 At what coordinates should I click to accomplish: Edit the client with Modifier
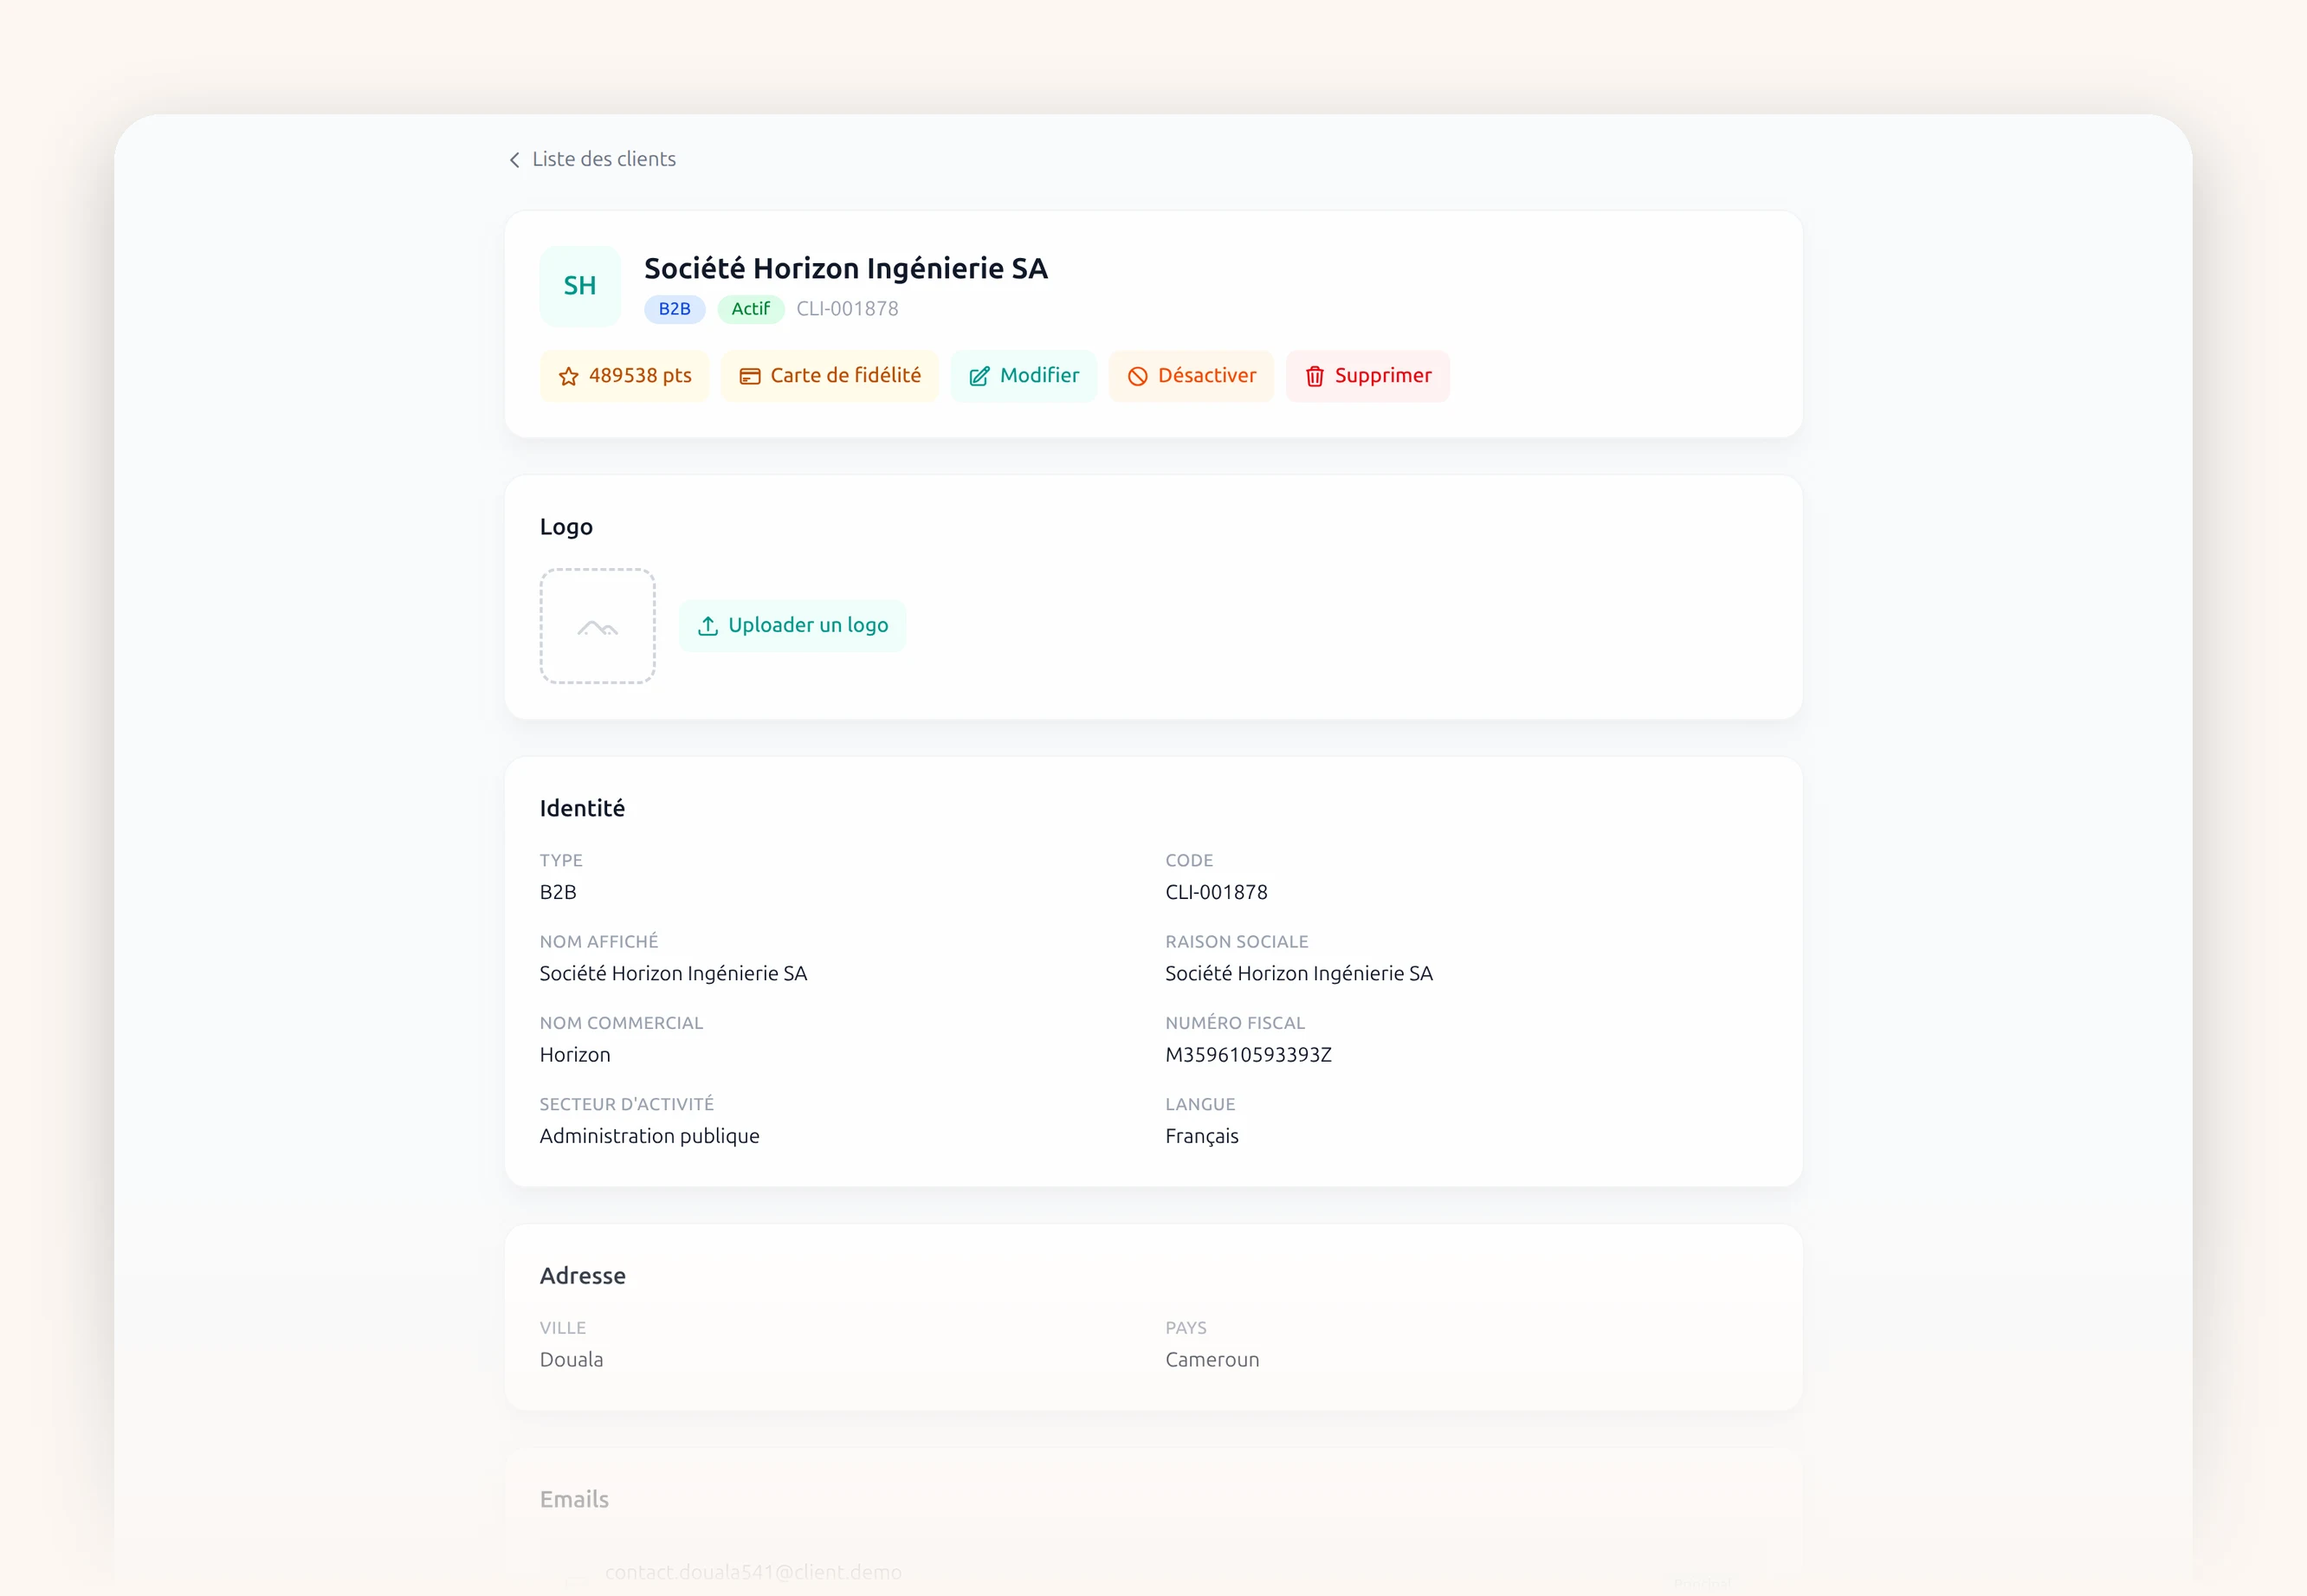1024,376
